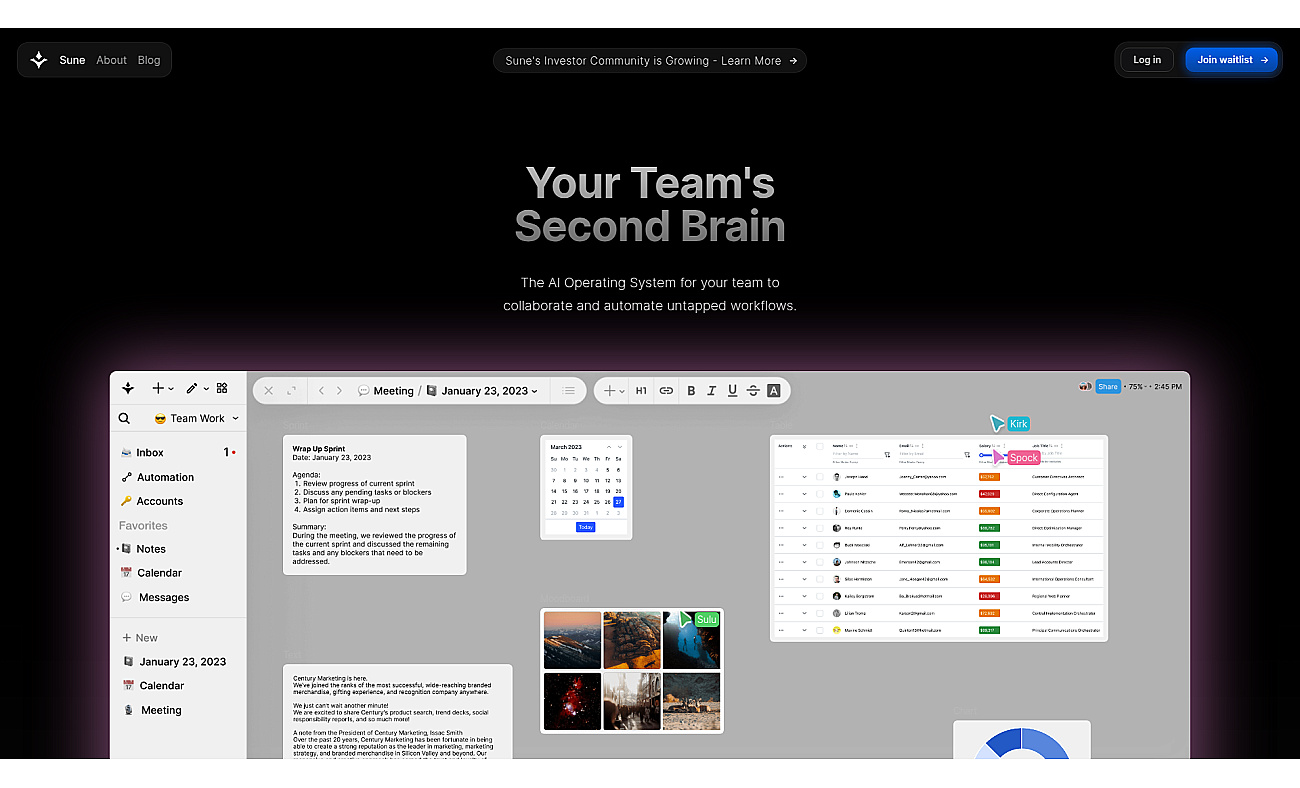Toggle bold formatting in editor toolbar

(x=691, y=391)
